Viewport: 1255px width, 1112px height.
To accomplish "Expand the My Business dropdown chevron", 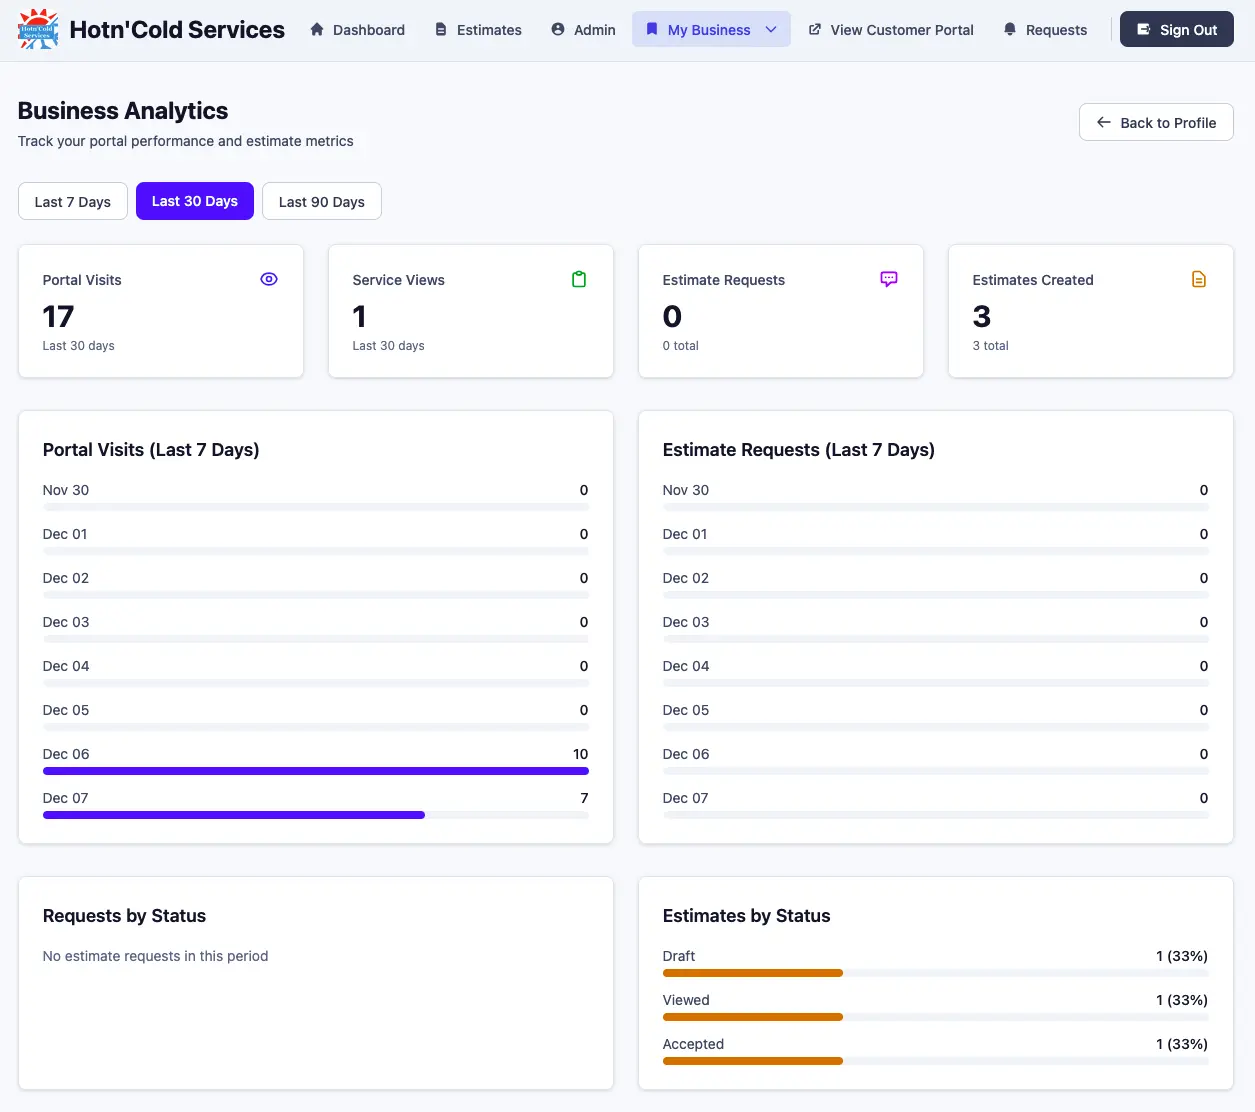I will tap(771, 30).
